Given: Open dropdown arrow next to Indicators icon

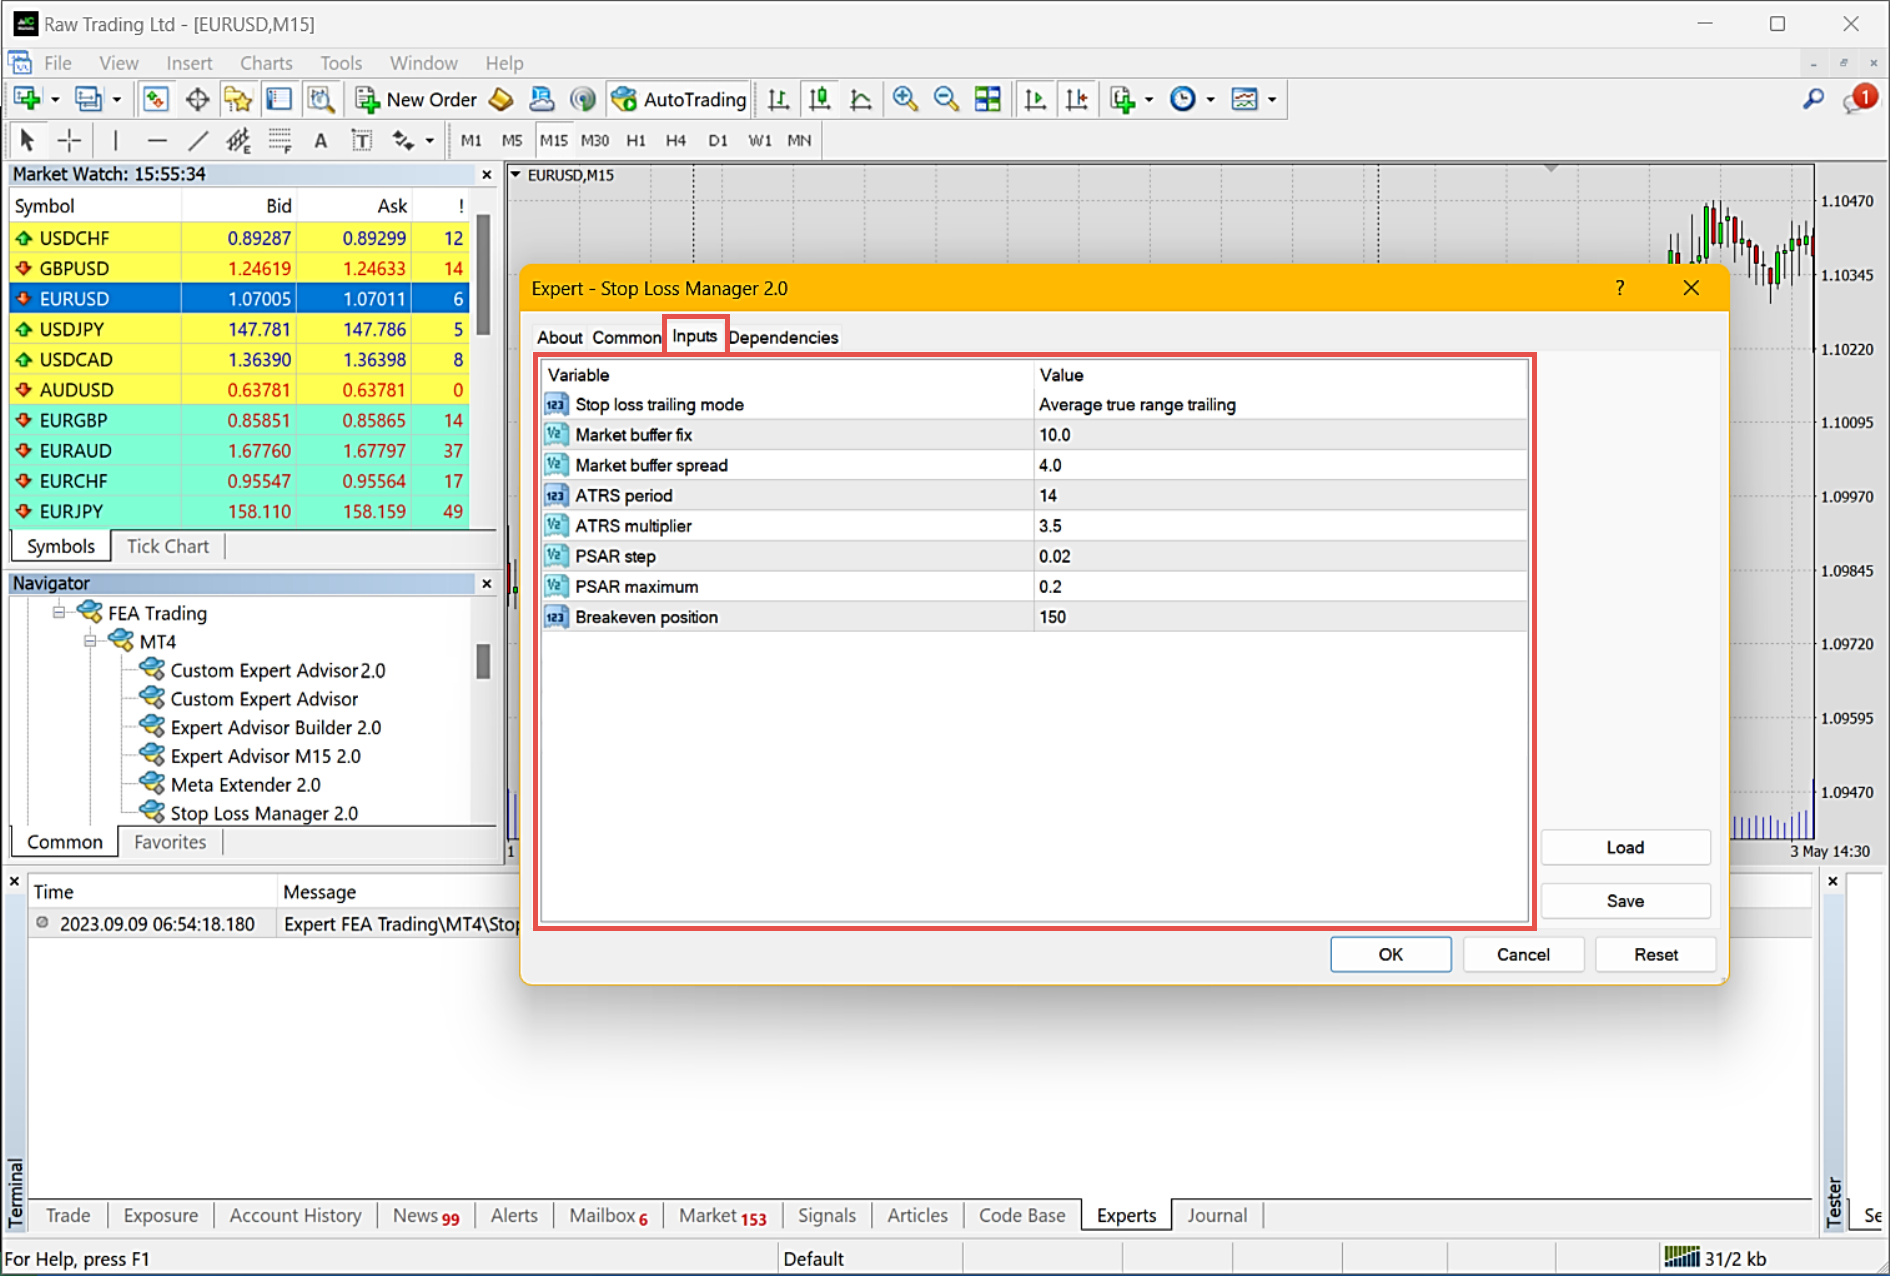Looking at the screenshot, I should click(1149, 99).
